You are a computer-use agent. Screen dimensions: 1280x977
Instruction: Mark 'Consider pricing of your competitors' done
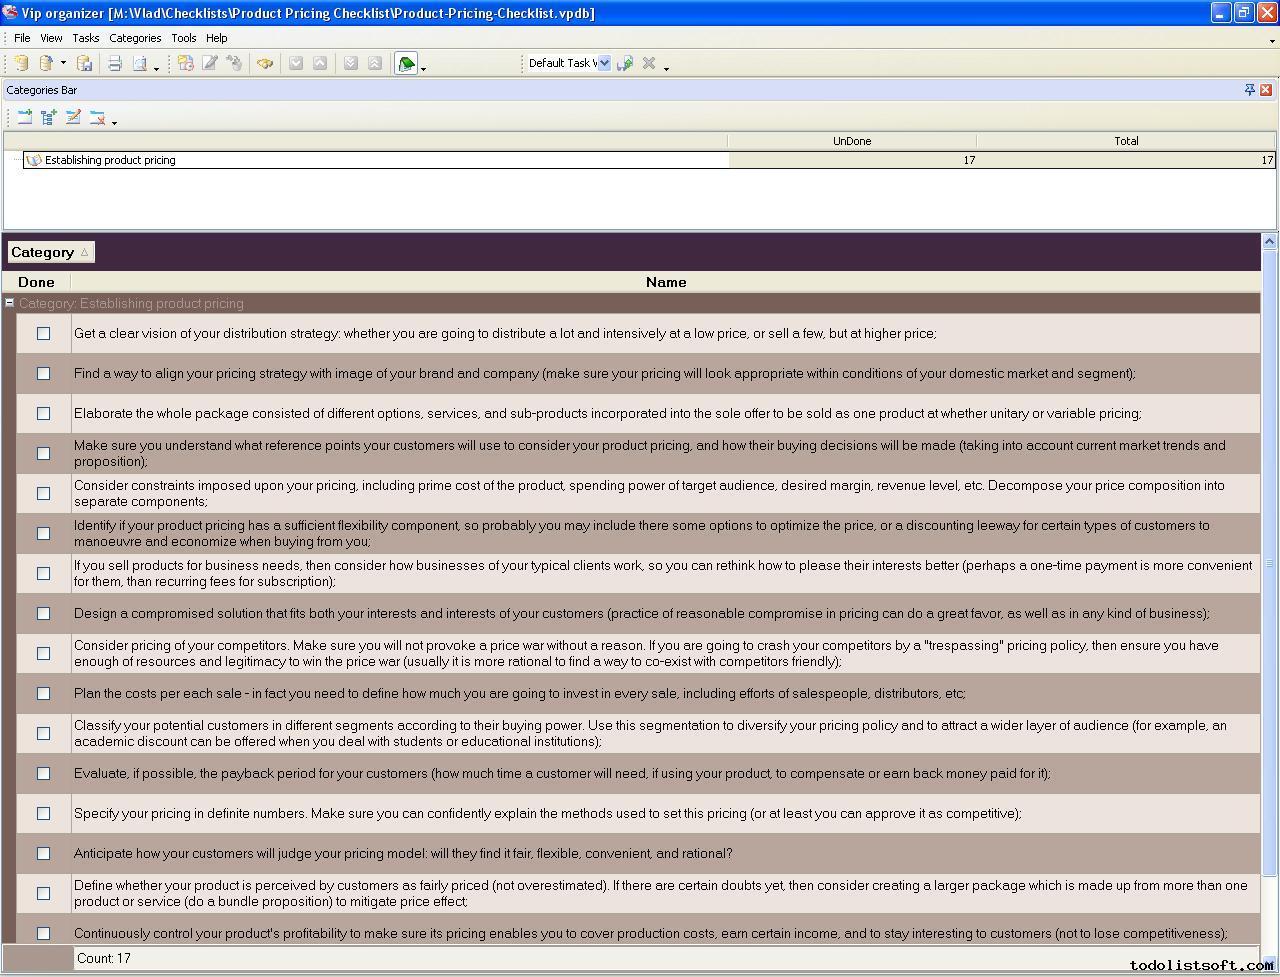43,653
